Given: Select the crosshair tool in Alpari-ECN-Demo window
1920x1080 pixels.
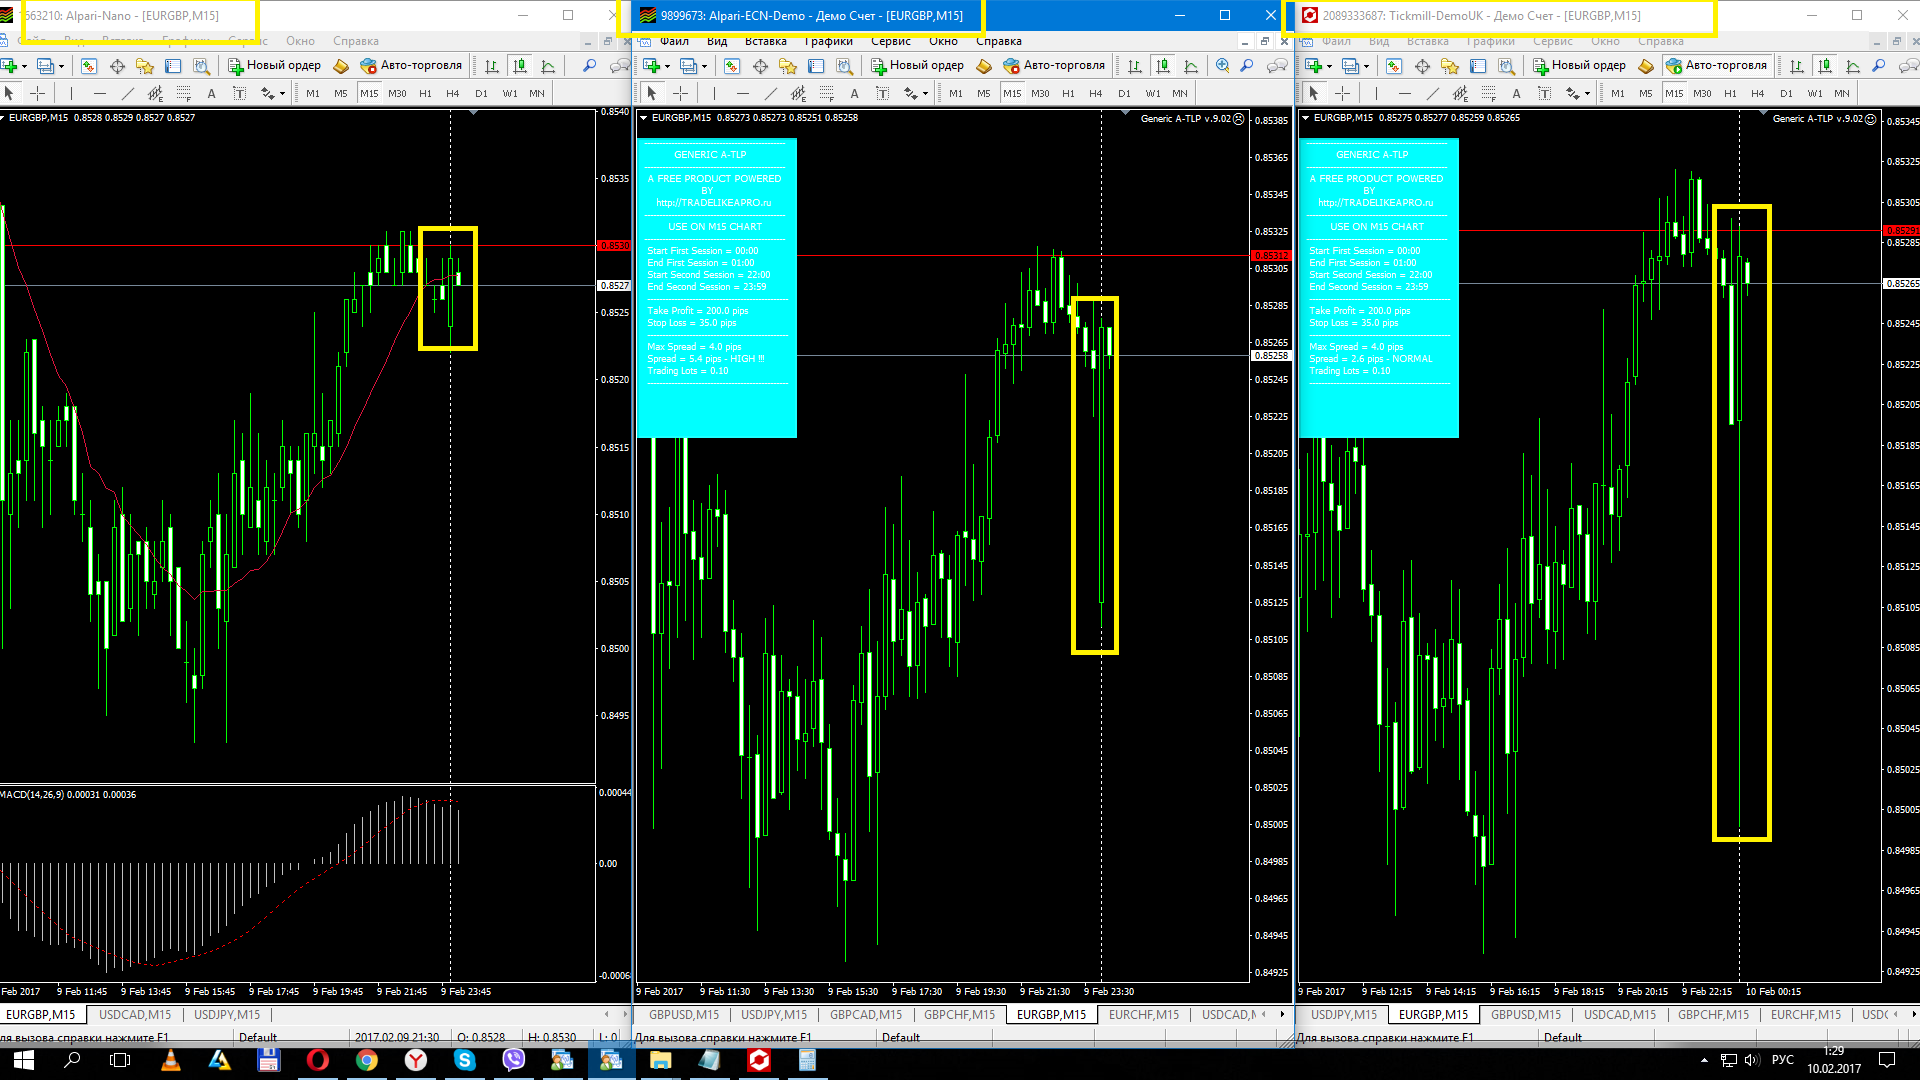Looking at the screenshot, I should pos(681,93).
